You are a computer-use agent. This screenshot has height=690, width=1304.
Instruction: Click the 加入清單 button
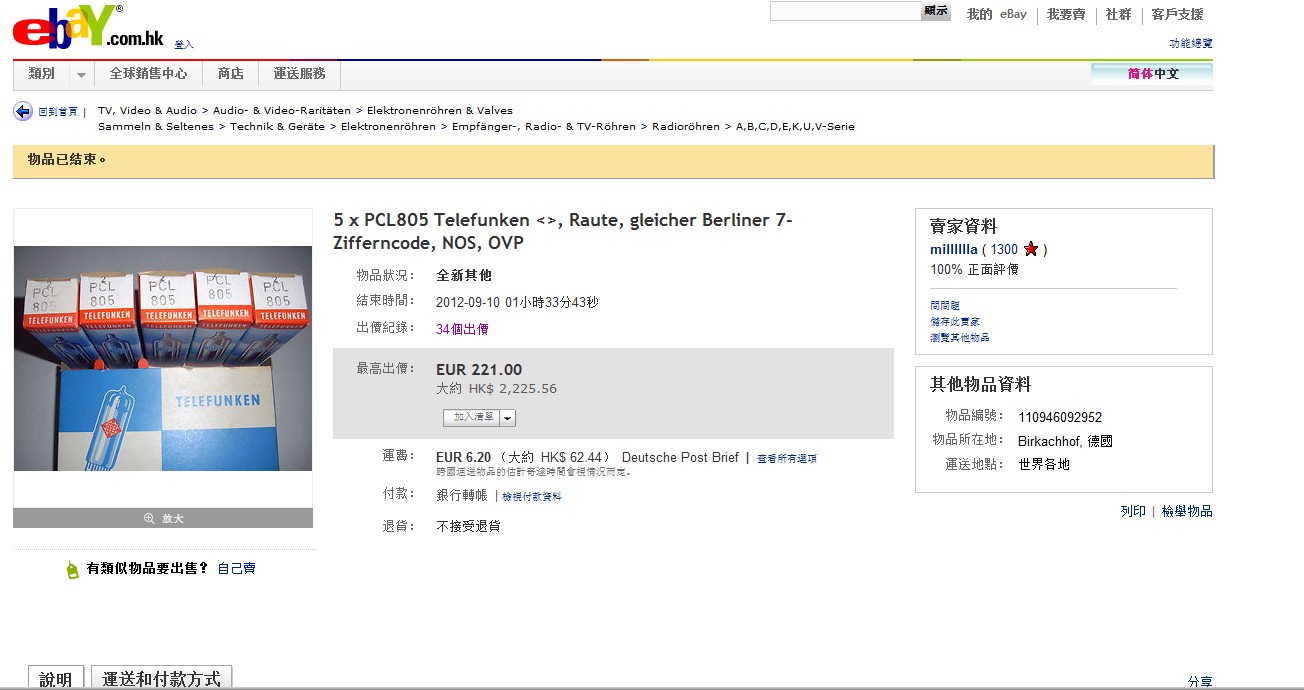(x=473, y=418)
